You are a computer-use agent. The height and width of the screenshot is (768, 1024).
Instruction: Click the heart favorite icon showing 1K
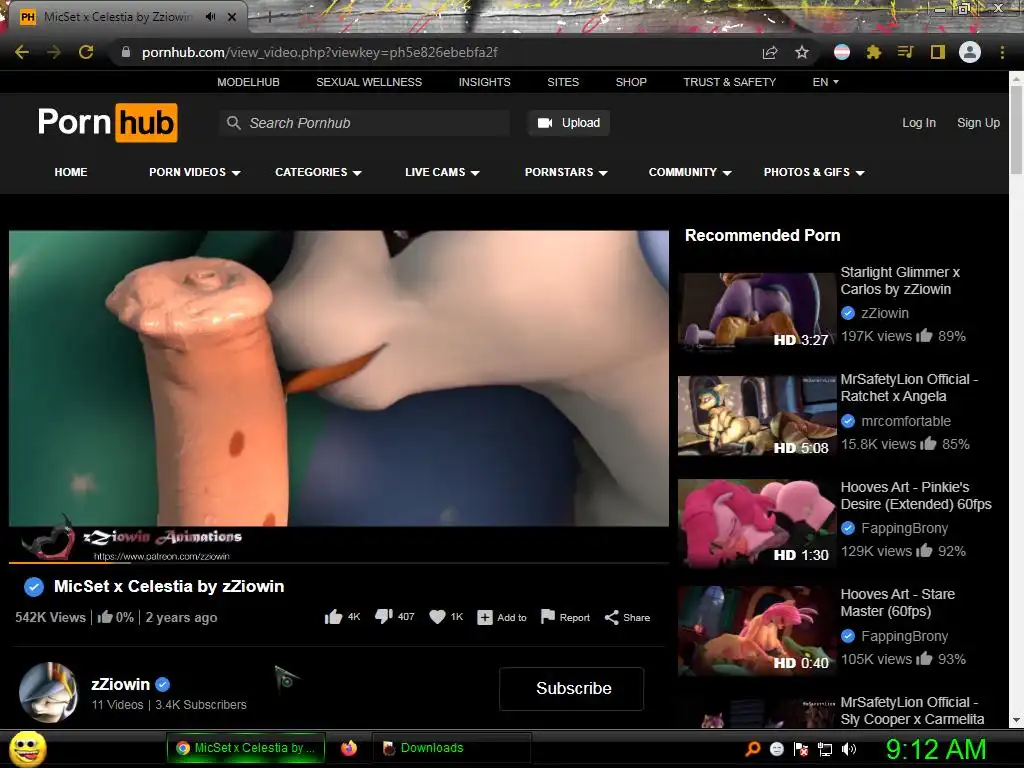[437, 617]
